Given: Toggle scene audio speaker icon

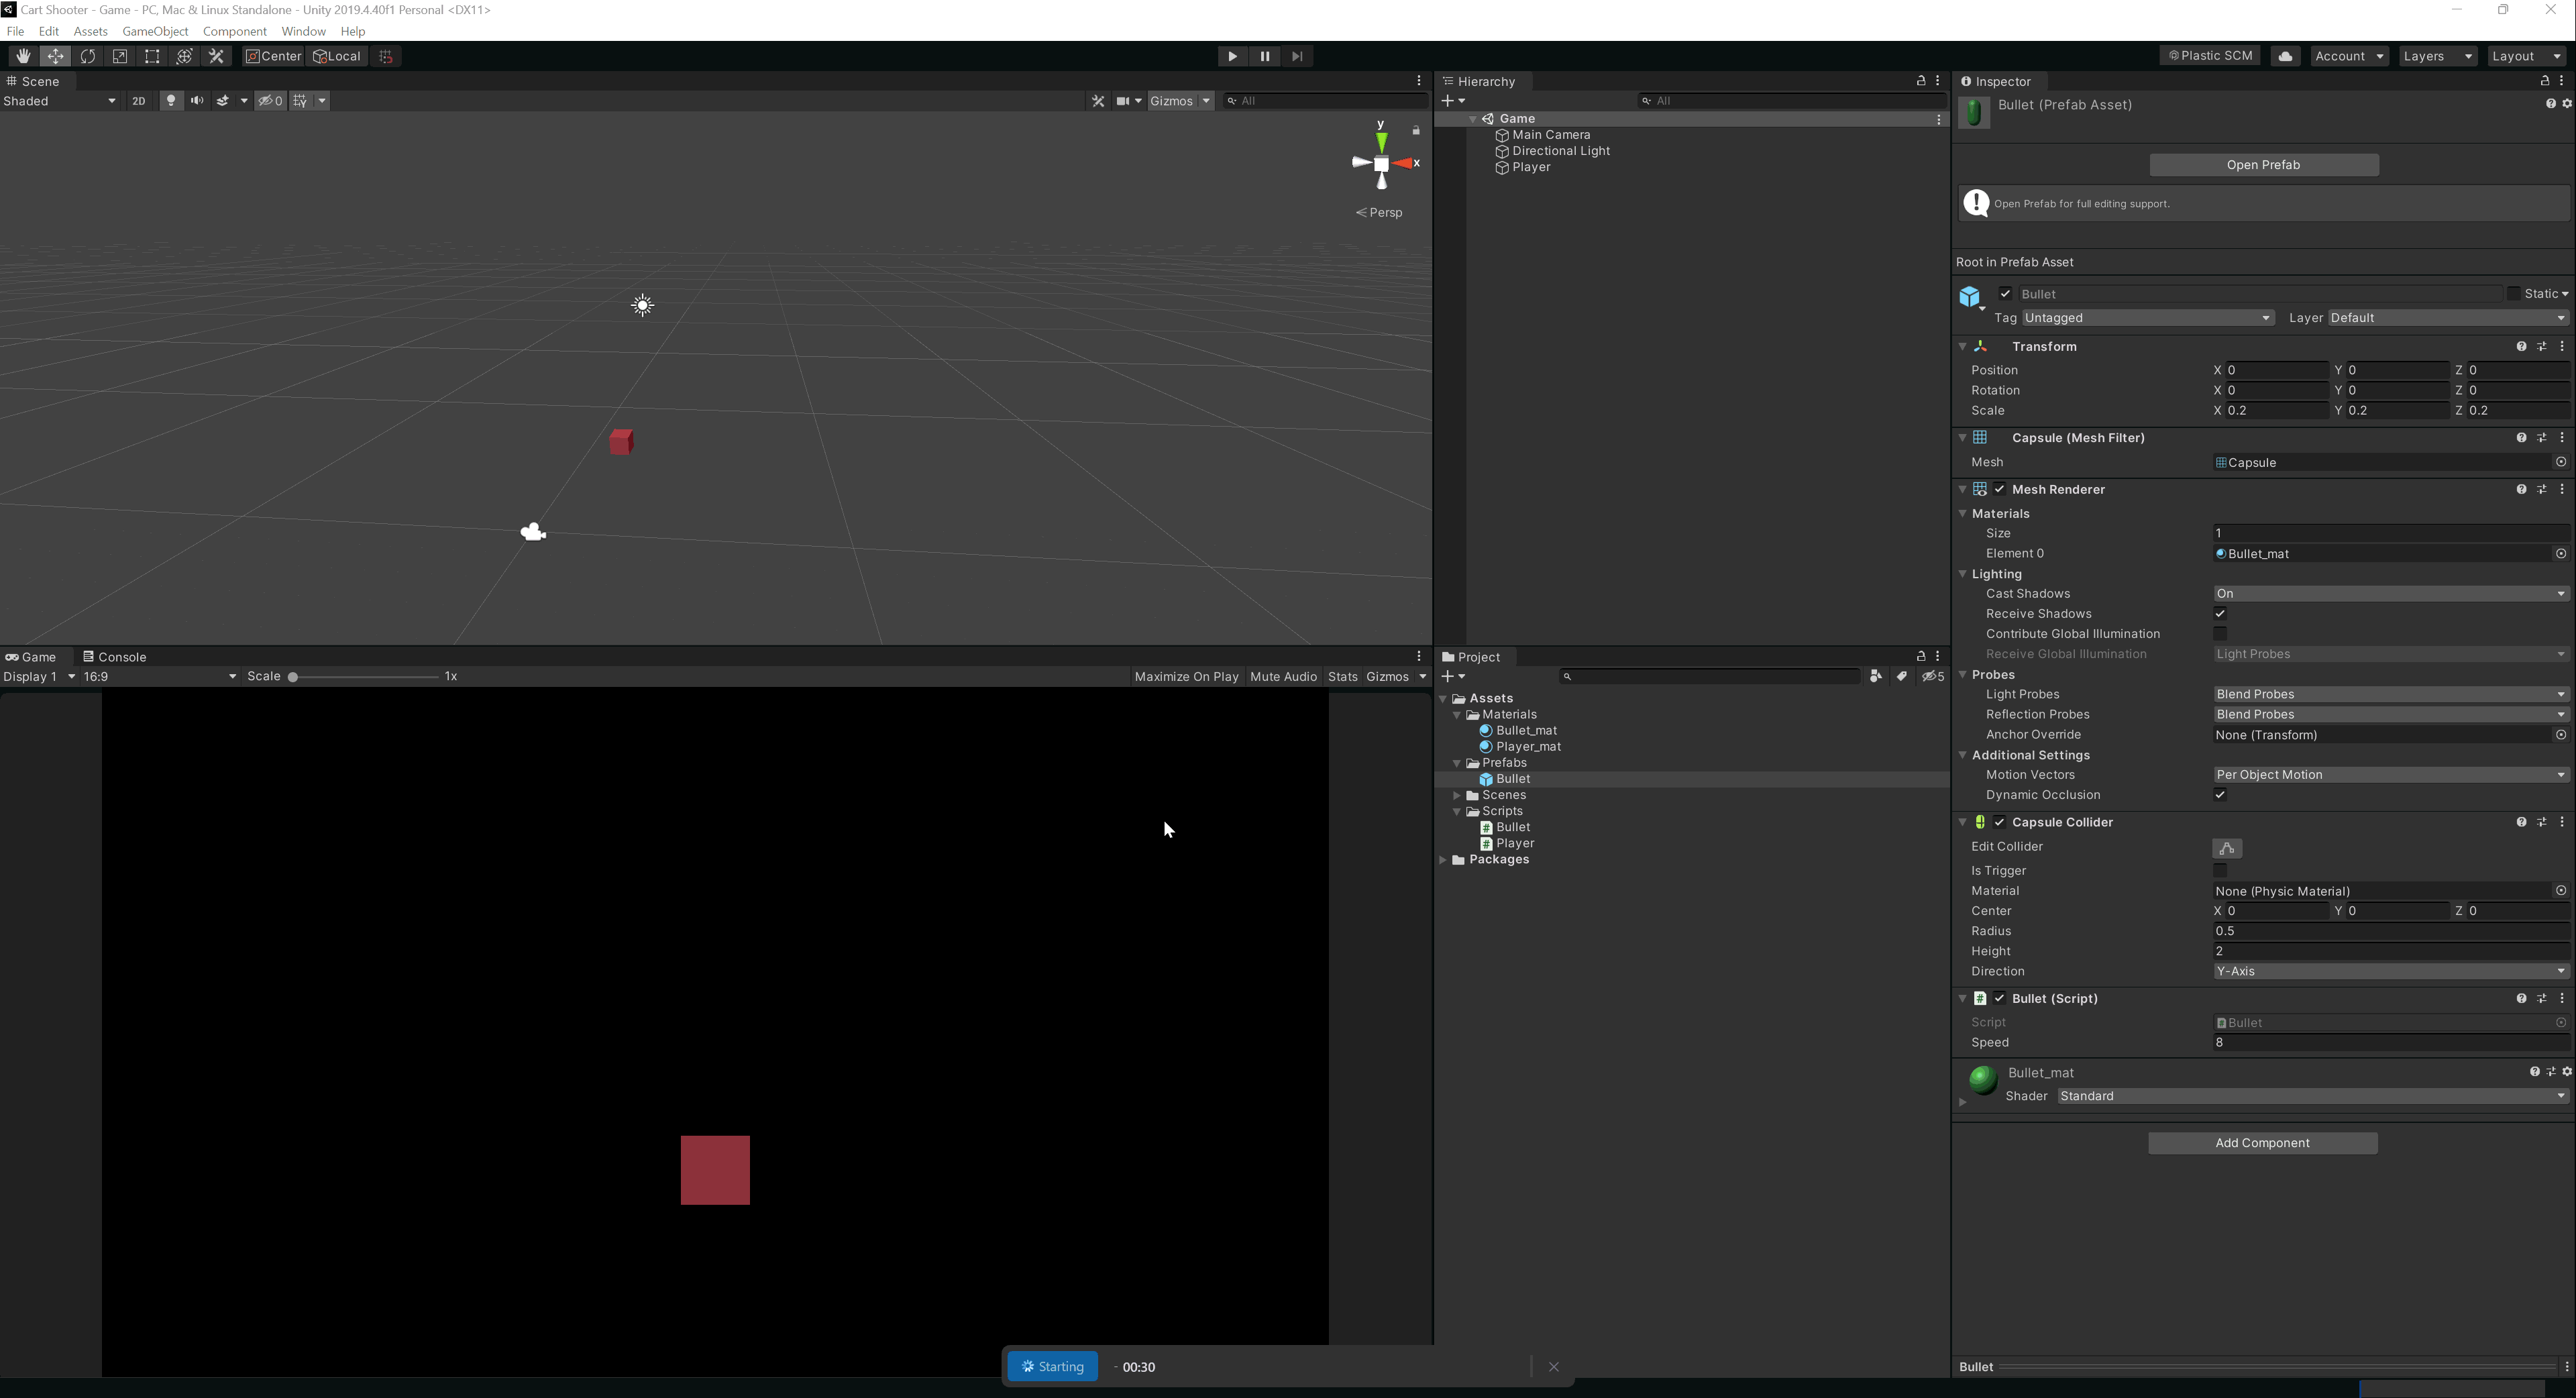Looking at the screenshot, I should pos(197,101).
